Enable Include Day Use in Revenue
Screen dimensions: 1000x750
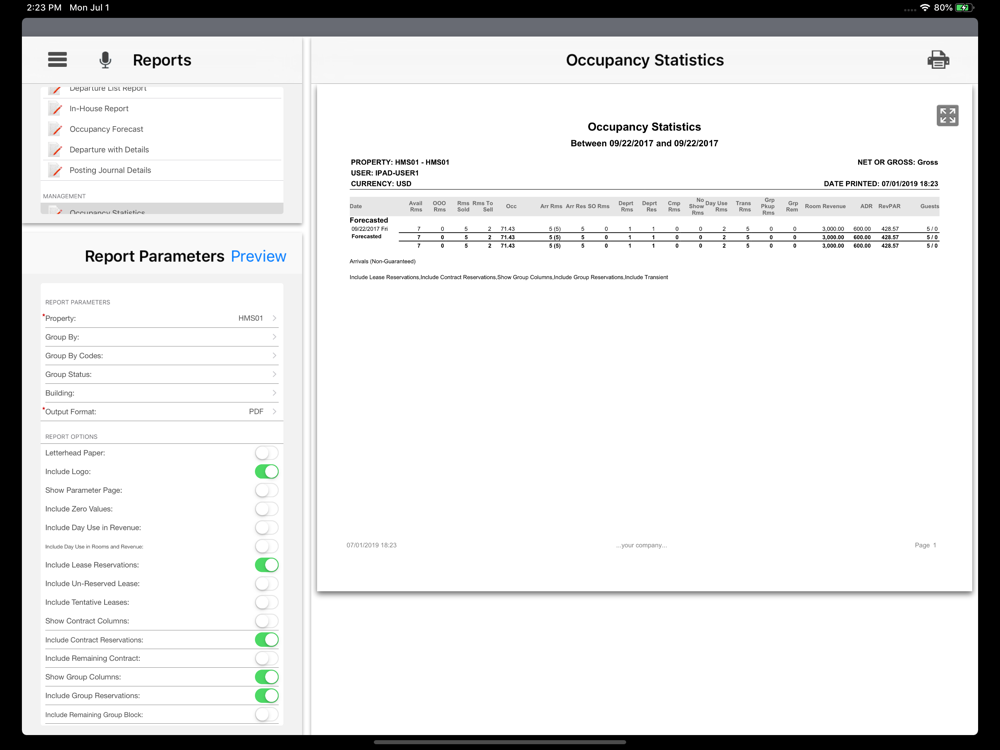(x=267, y=527)
